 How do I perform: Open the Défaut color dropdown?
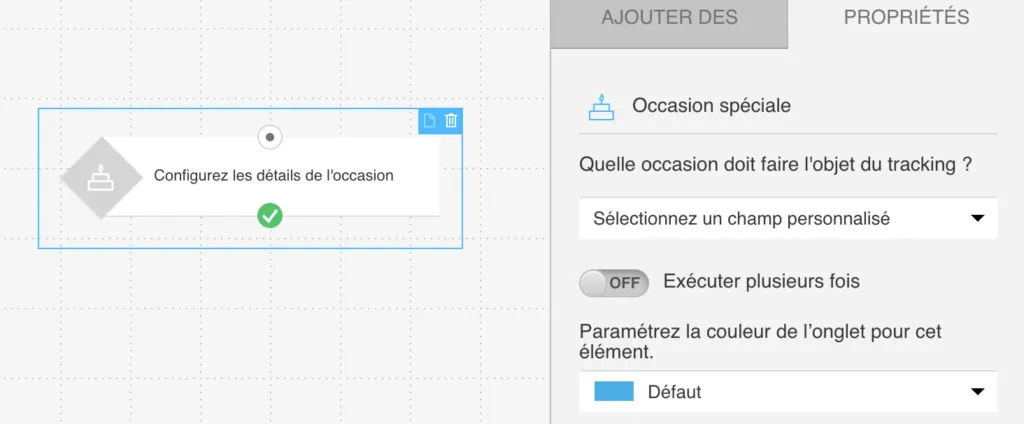pyautogui.click(x=788, y=392)
